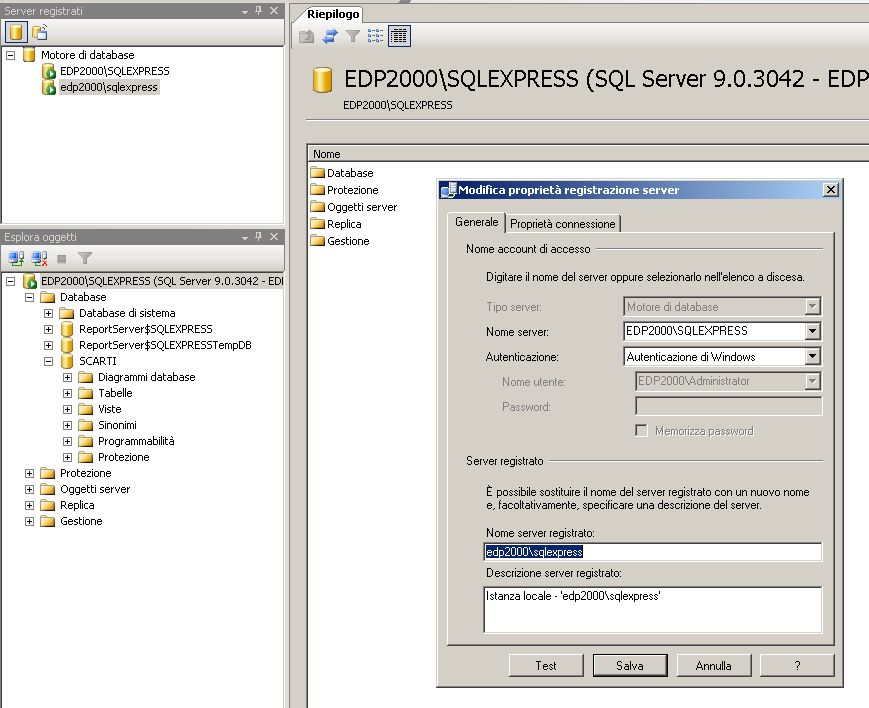Select Diagrammi database folder under SCARTI
Viewport: 869px width, 708px height.
(x=146, y=377)
